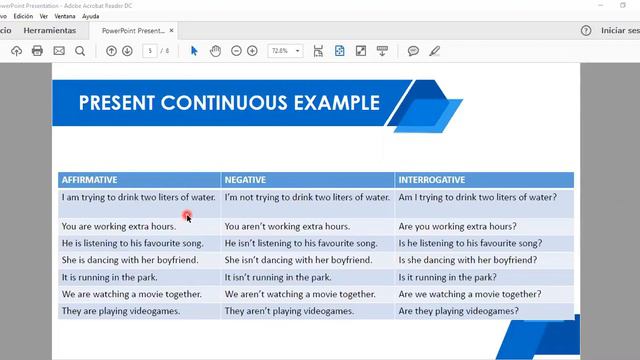Click 'He isn't listening to his favourite song.'

[x=301, y=244]
